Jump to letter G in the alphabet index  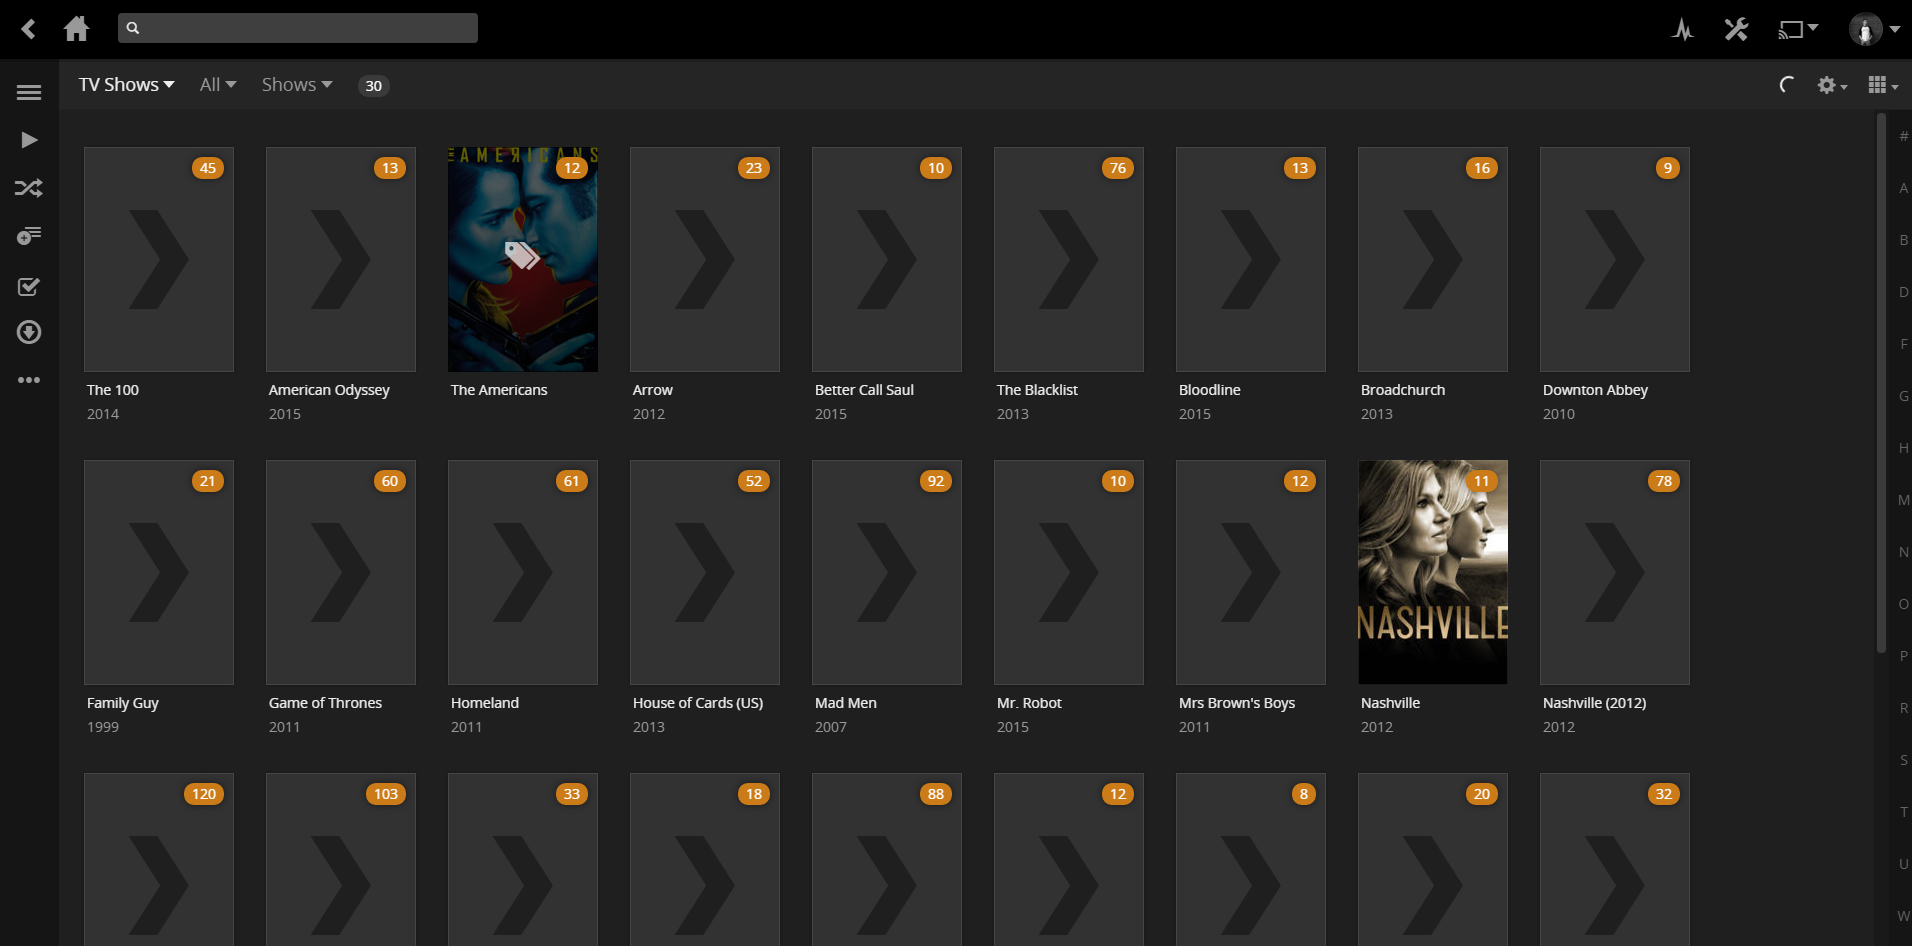coord(1903,396)
